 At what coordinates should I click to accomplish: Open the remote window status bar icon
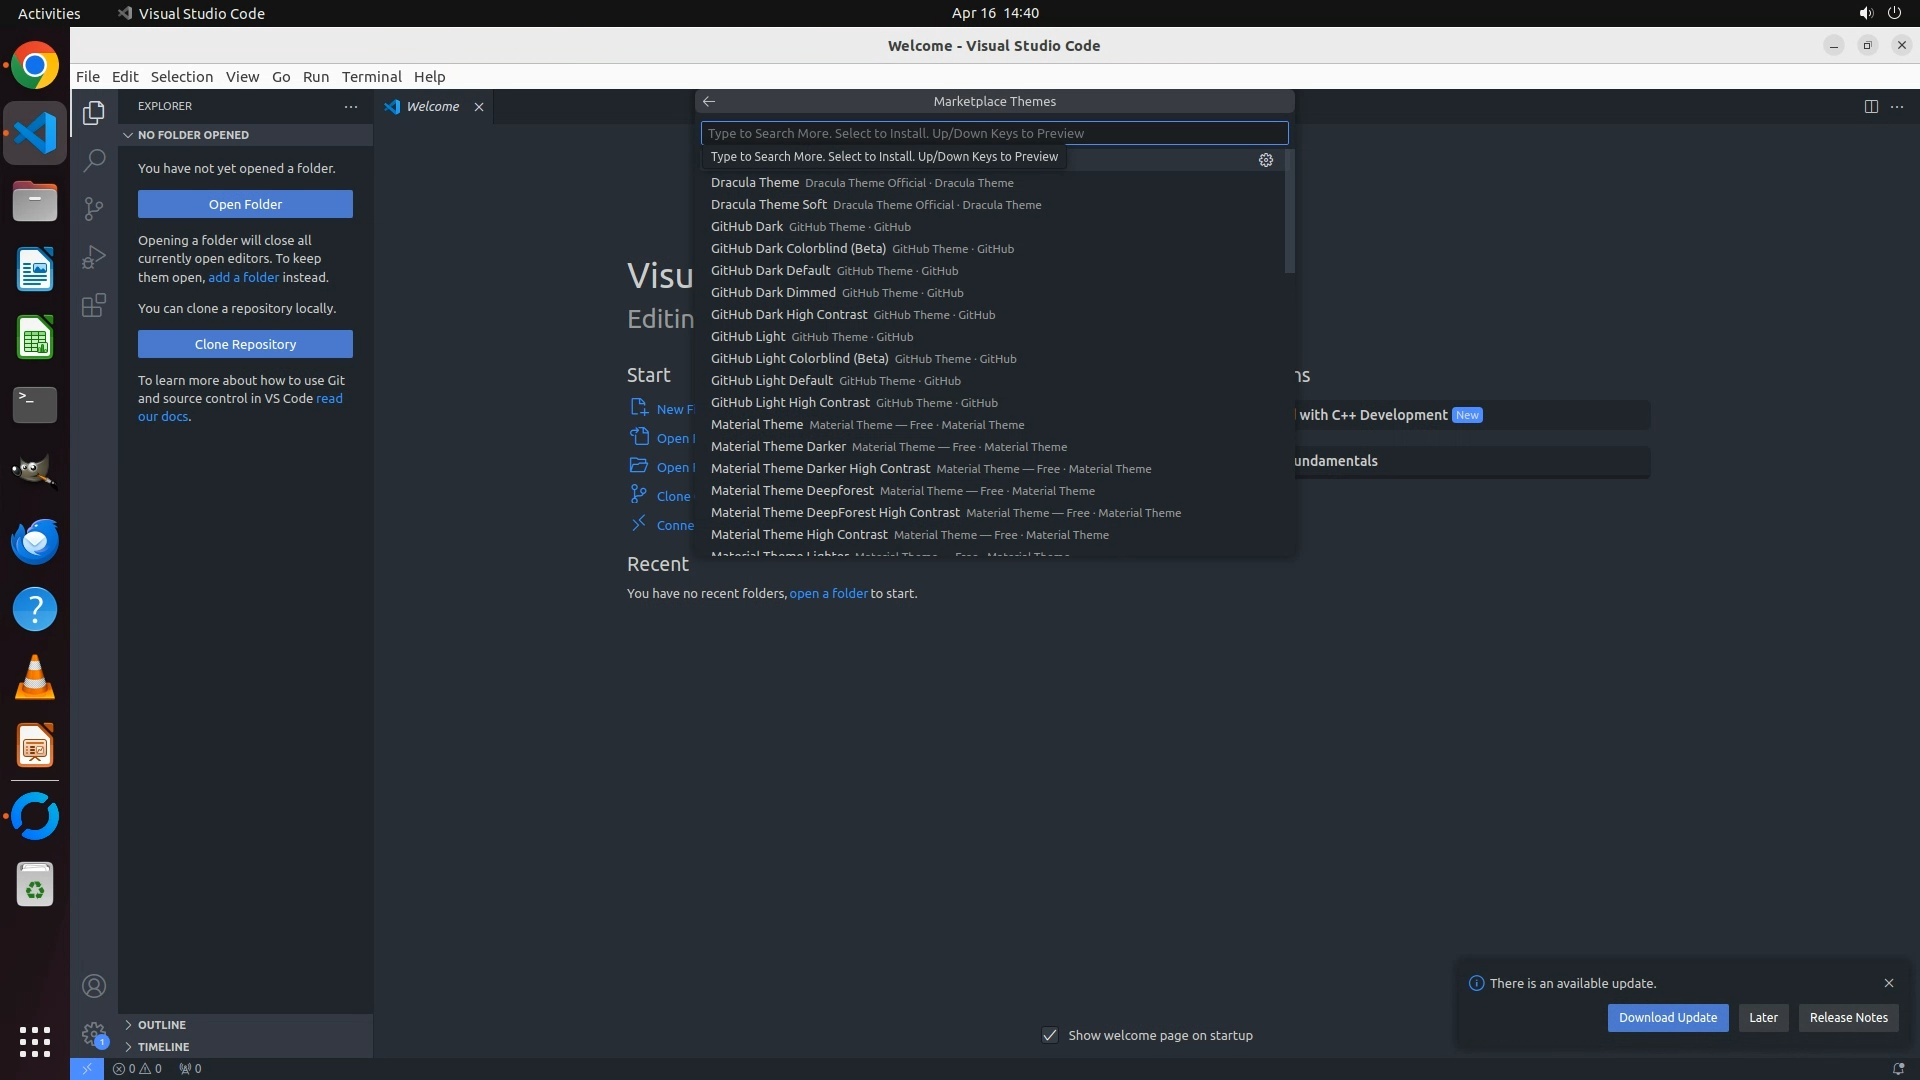tap(87, 1068)
